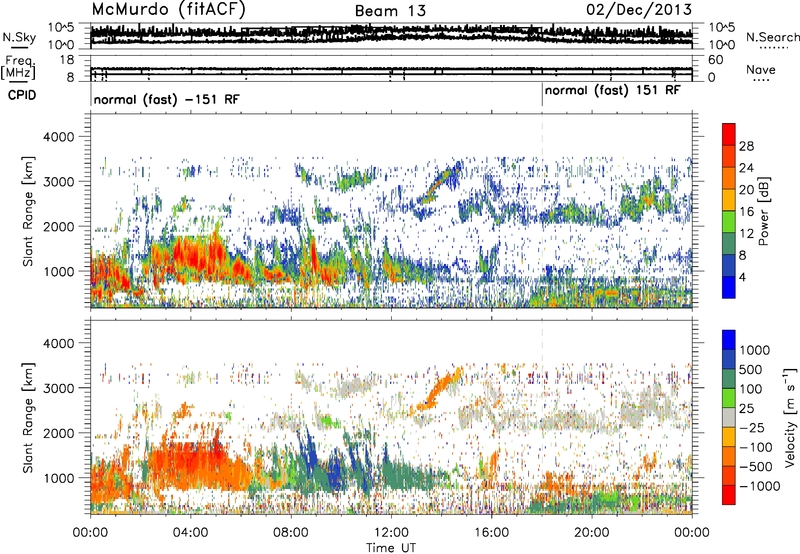Screen dimensions: 800x554
Task: Click the "-1000" label on Velocity scale
Action: pyautogui.click(x=759, y=486)
